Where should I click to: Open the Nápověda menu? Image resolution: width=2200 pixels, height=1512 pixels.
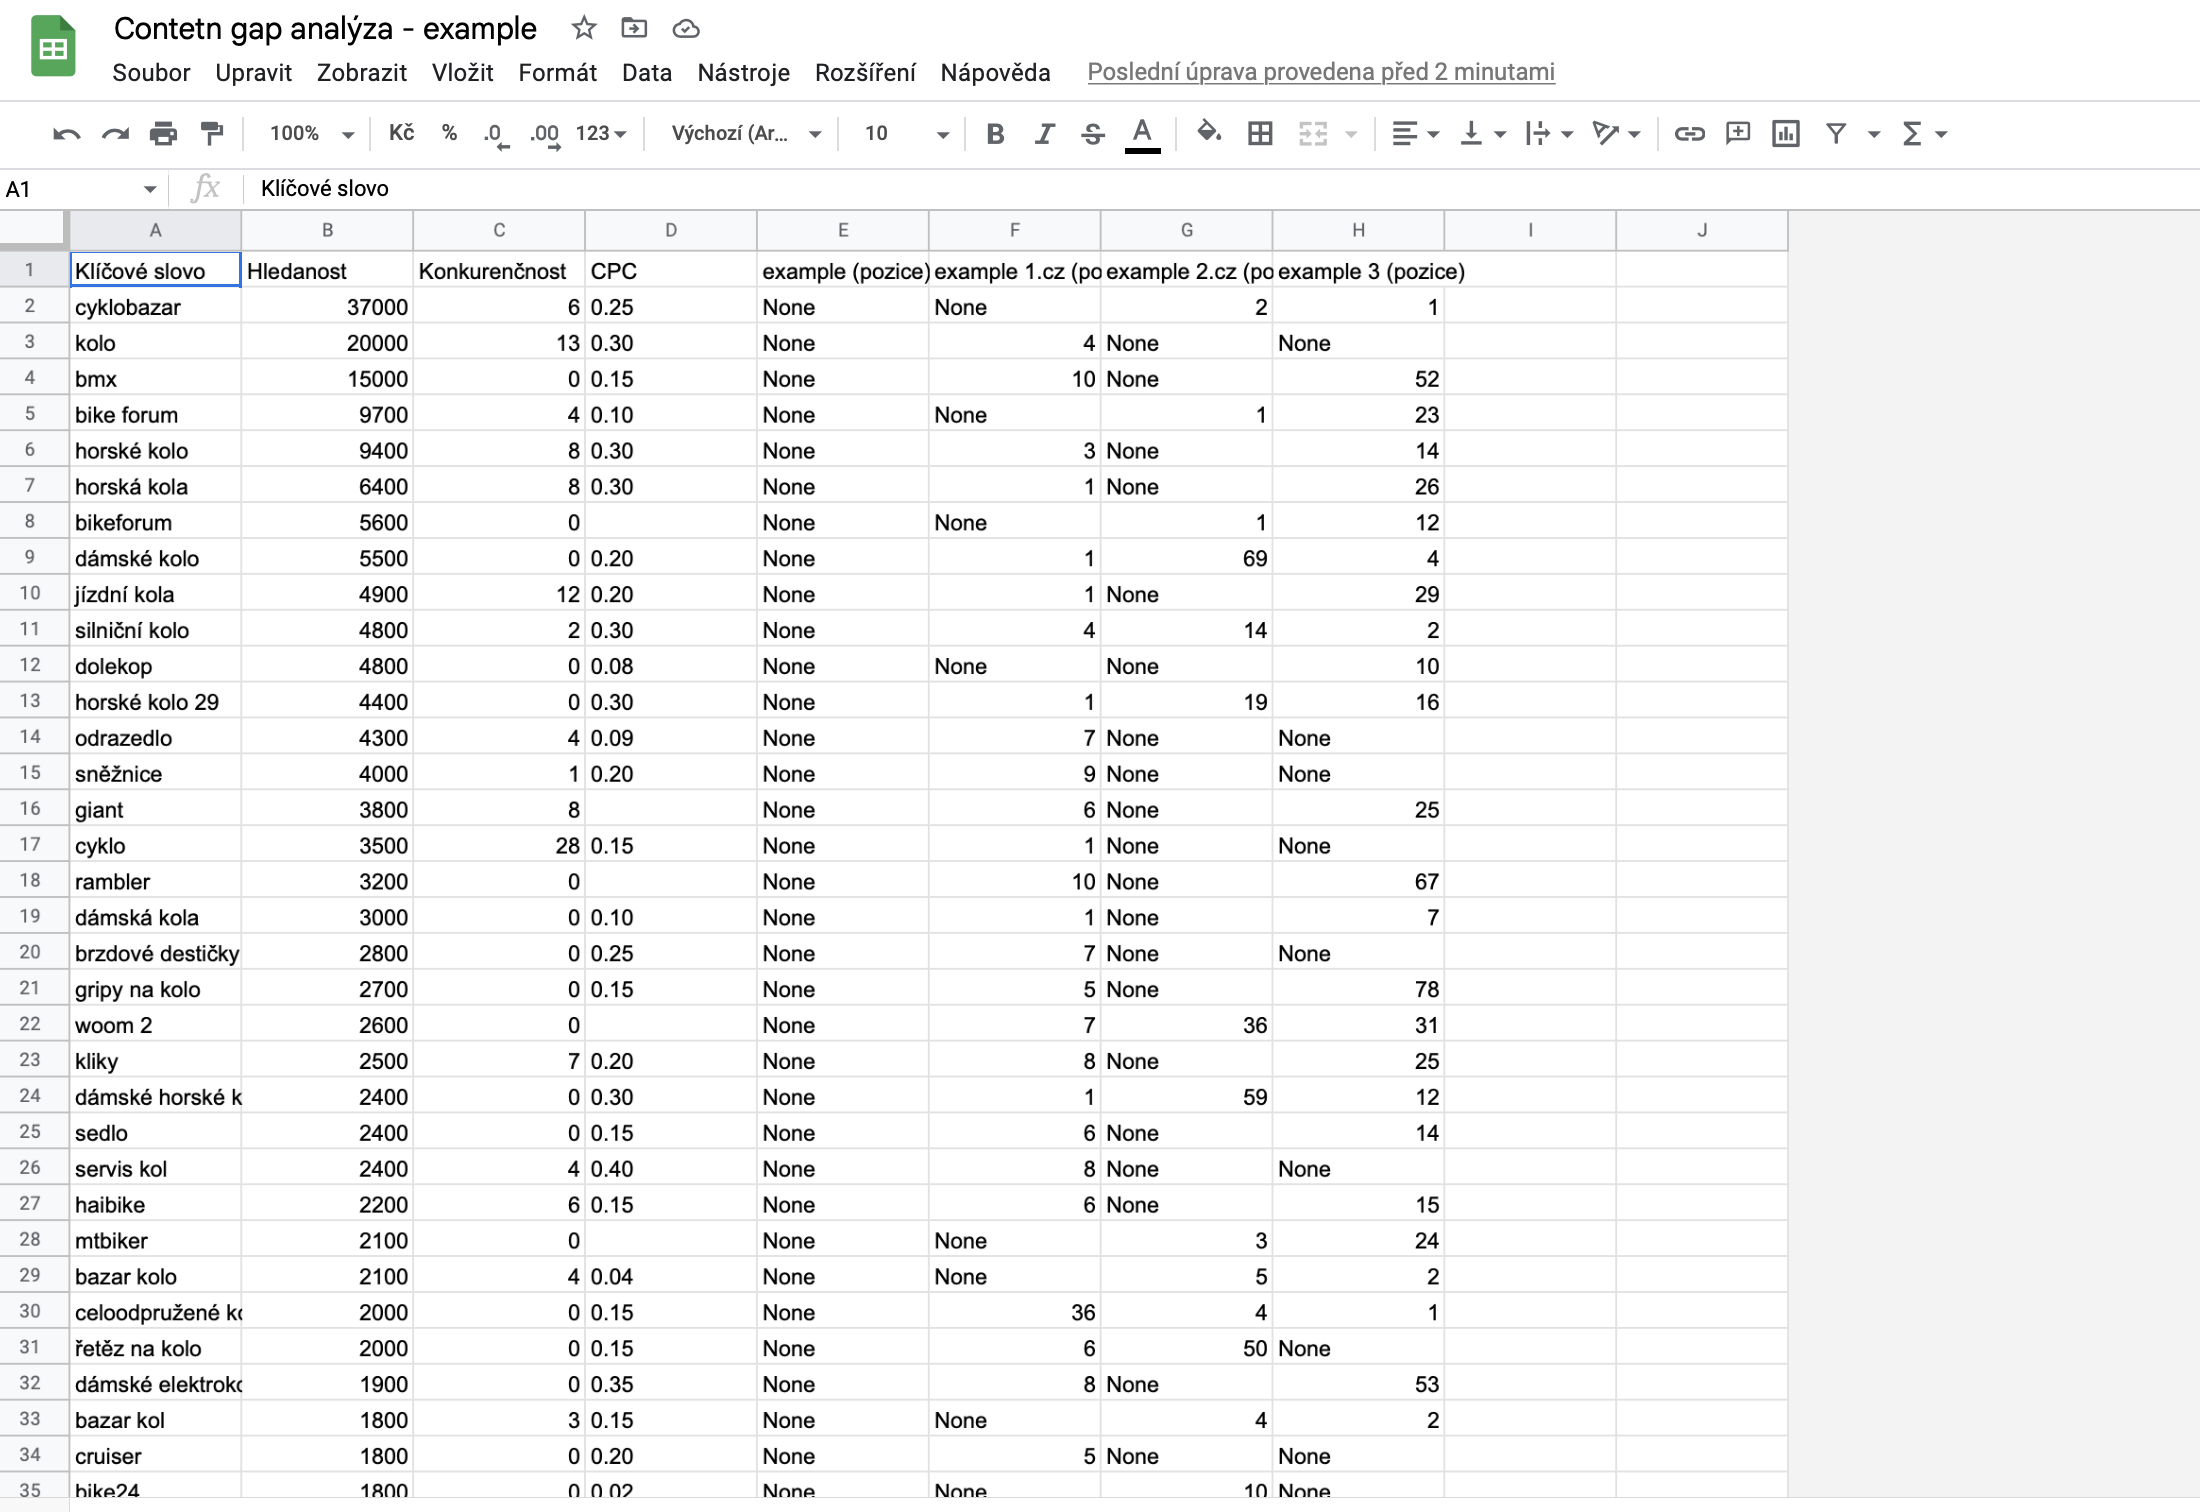[x=995, y=73]
